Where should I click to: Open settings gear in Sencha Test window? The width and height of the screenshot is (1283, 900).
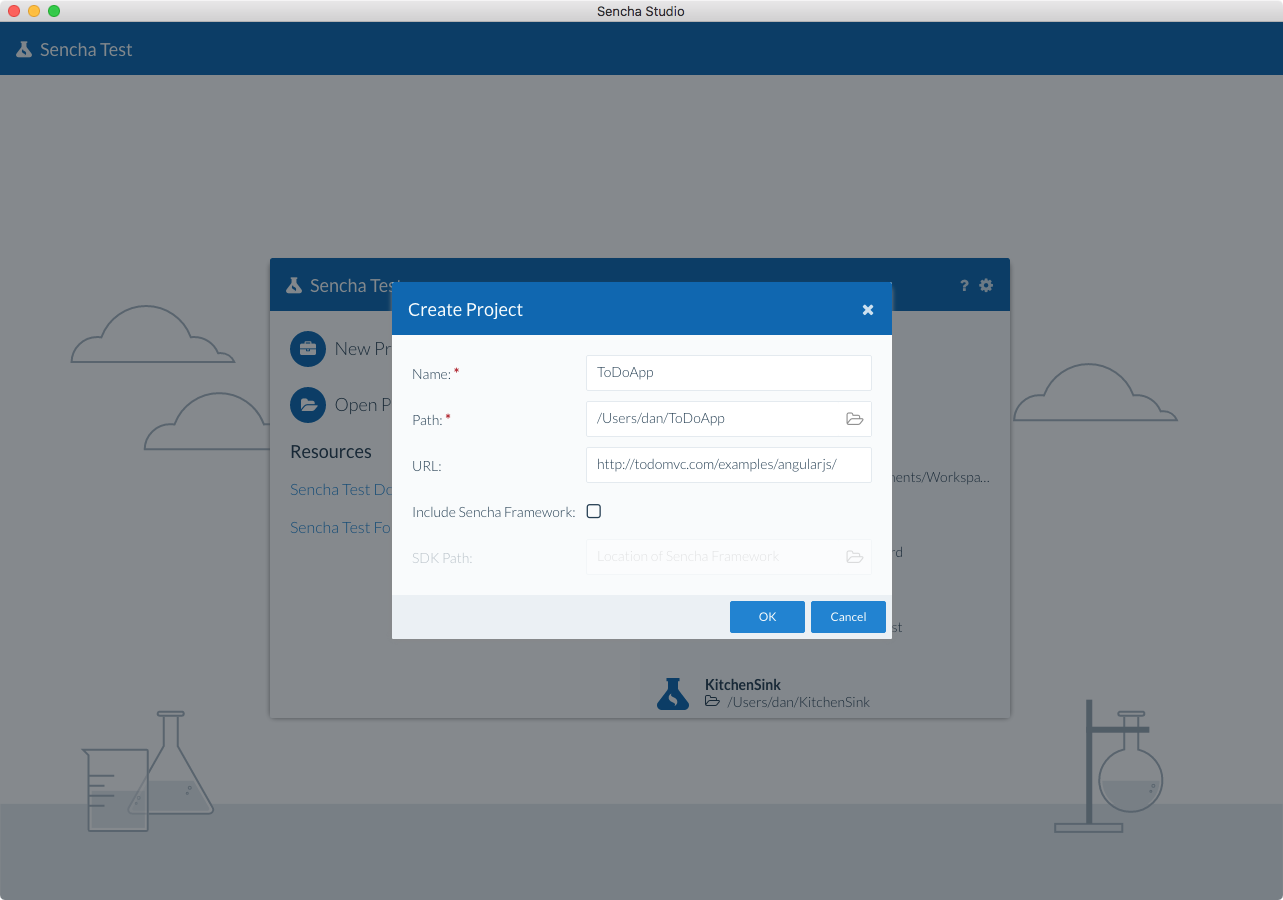click(x=986, y=285)
